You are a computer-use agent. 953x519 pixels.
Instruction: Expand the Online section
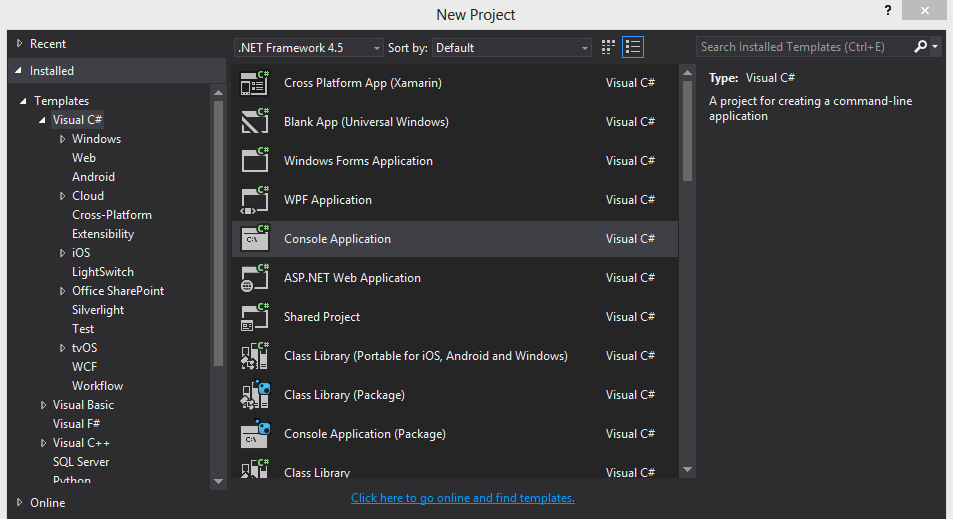pyautogui.click(x=19, y=502)
